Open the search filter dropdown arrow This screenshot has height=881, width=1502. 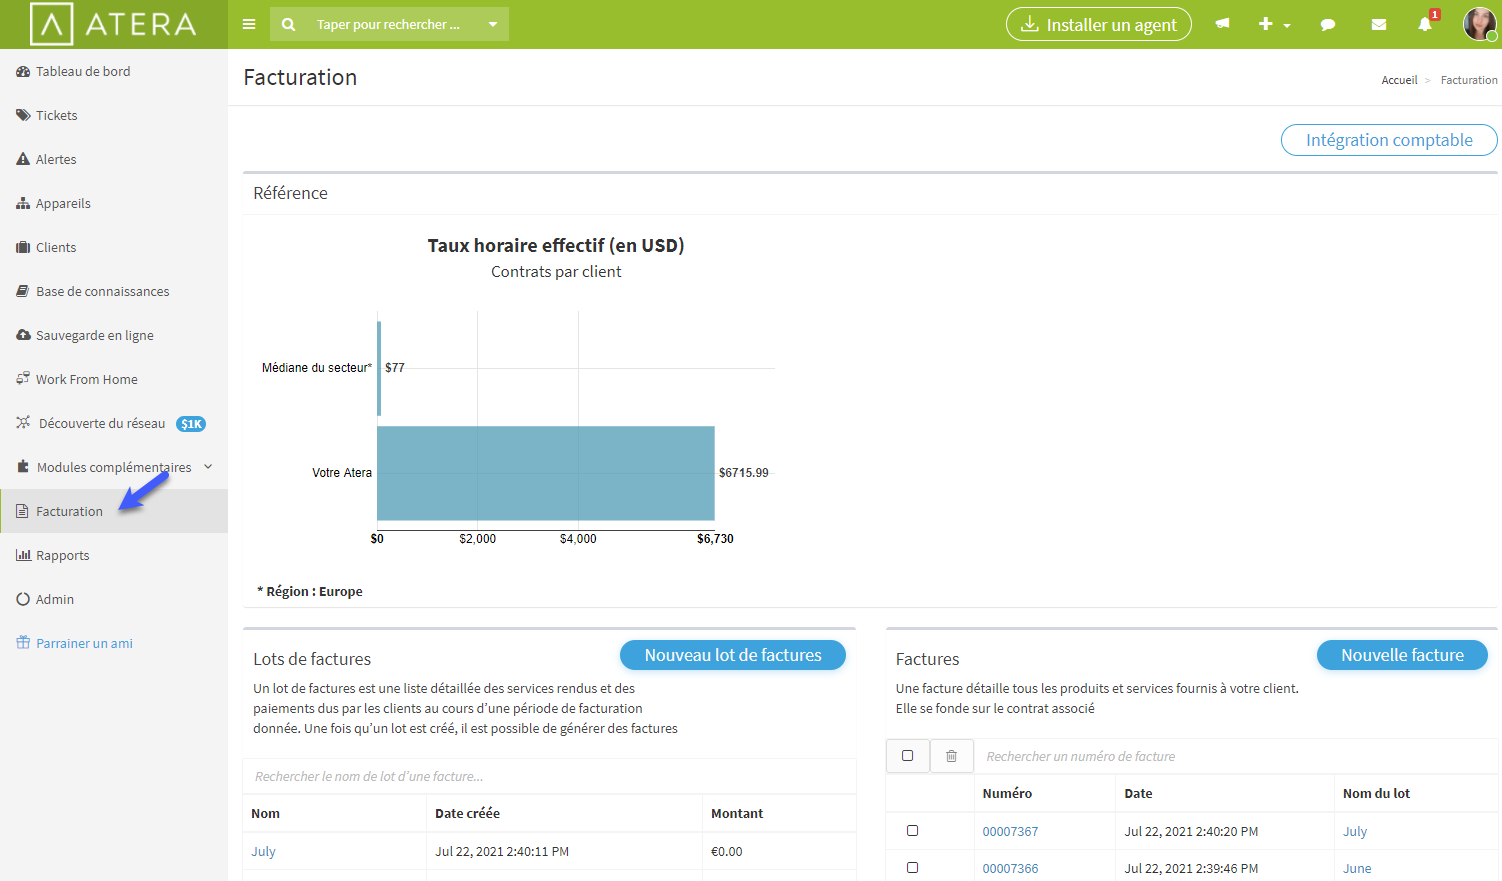[493, 24]
